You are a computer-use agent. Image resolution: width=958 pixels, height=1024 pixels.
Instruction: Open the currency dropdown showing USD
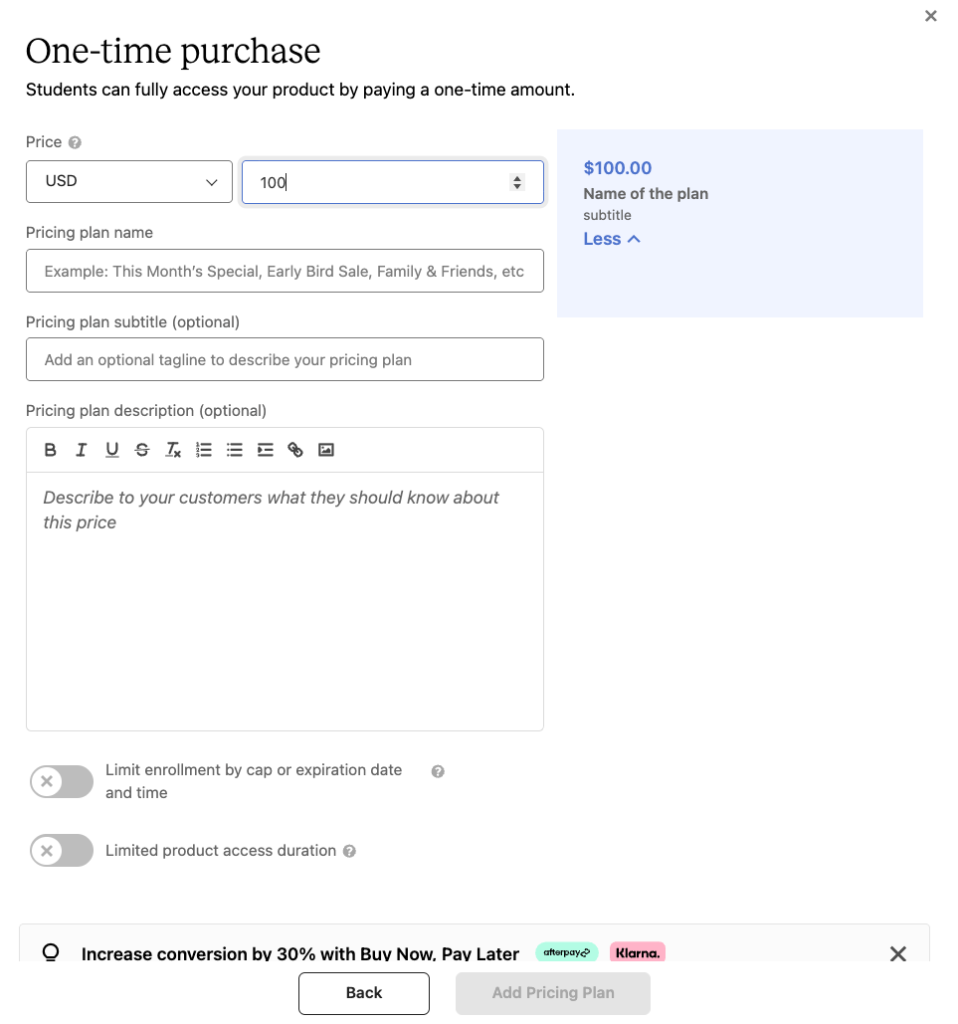129,181
